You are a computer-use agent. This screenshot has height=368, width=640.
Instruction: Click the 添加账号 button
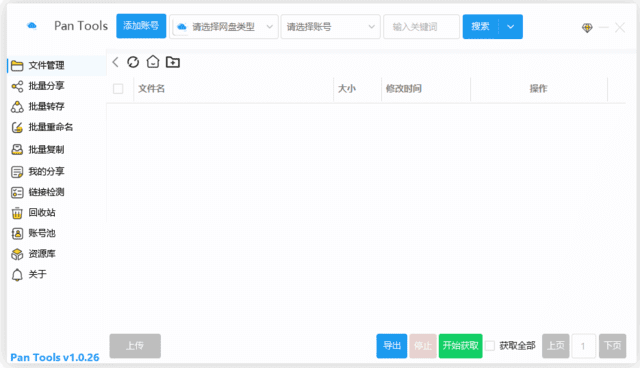141,26
